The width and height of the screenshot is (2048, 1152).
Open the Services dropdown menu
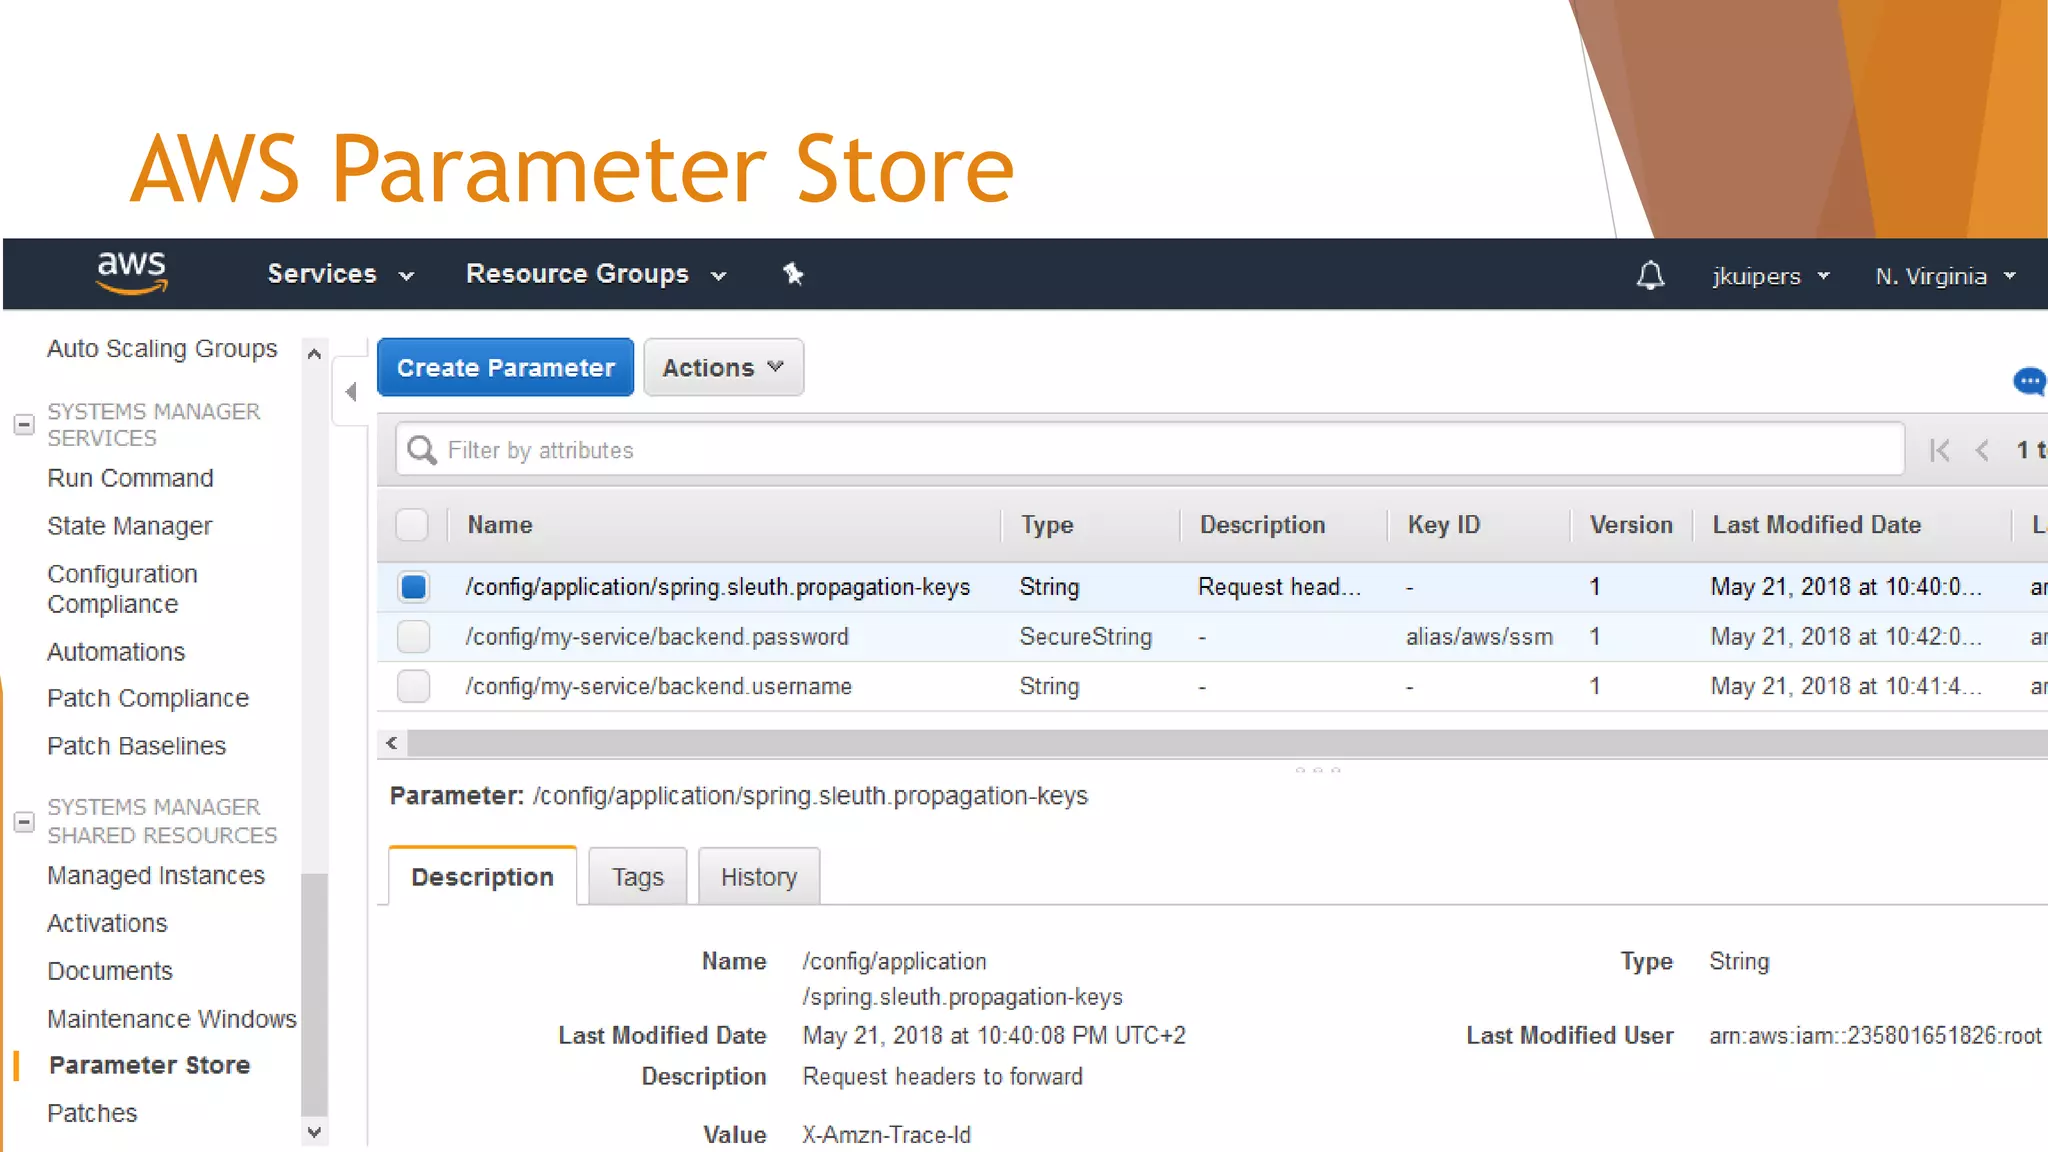pyautogui.click(x=340, y=274)
